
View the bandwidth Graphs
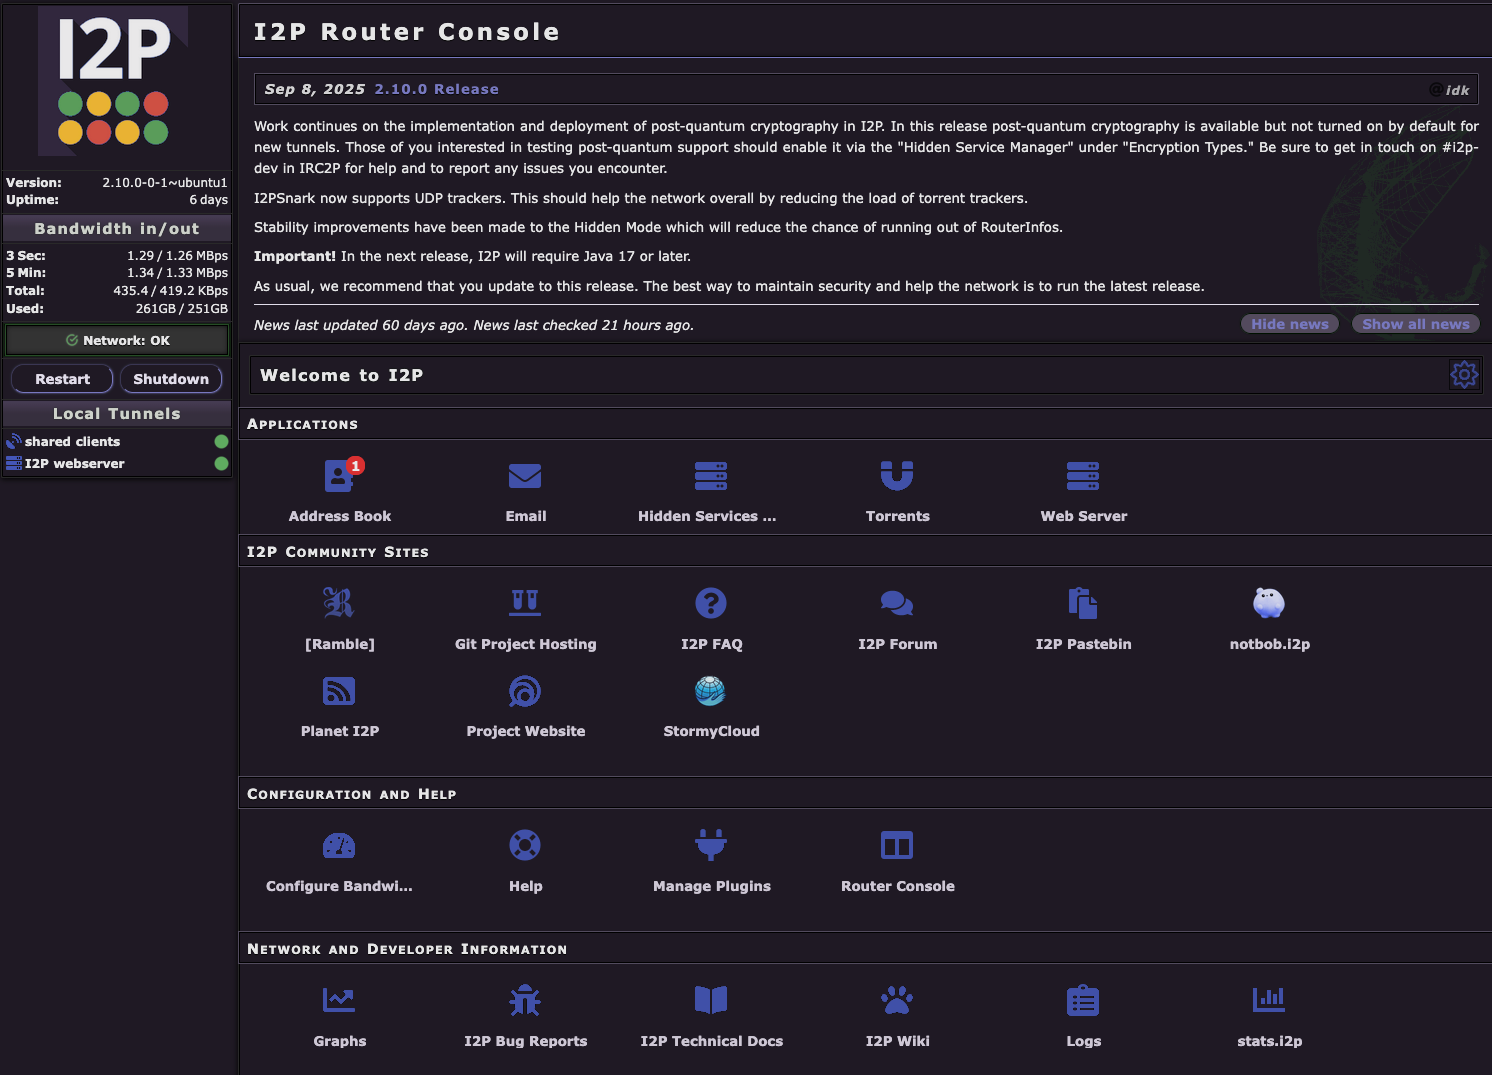click(x=340, y=1013)
